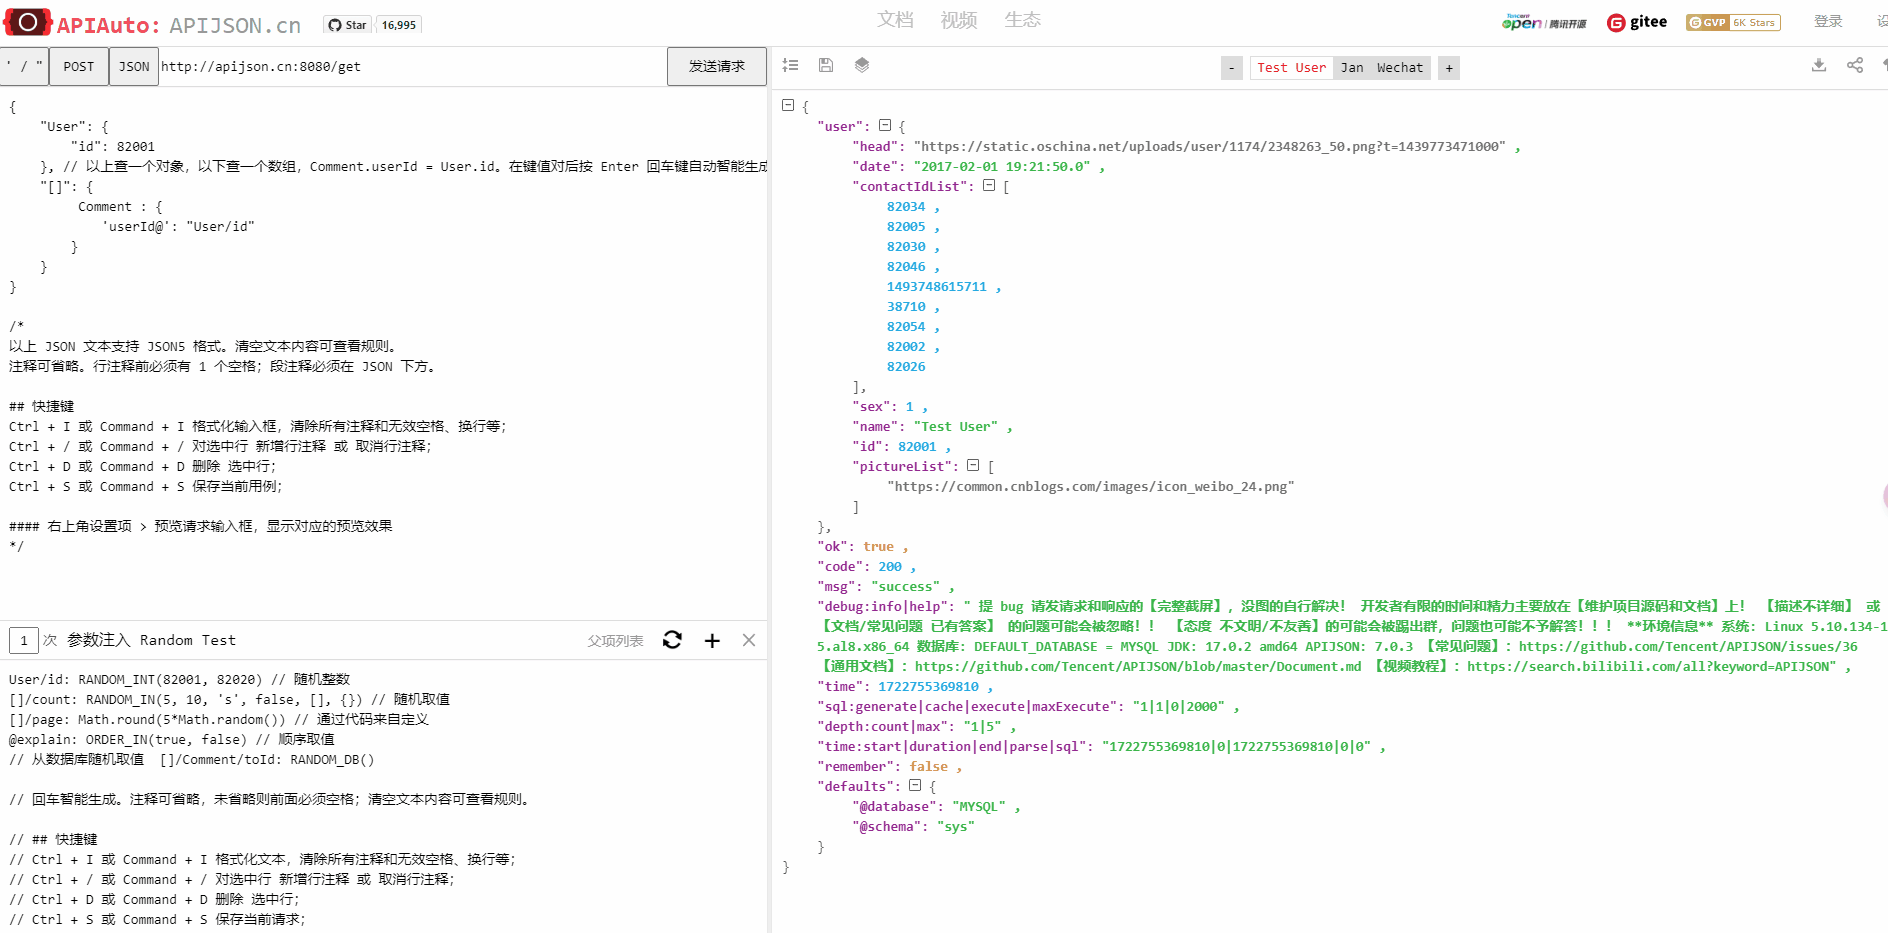Click the layers stack icon above response
Viewport: 1888px width, 933px height.
pos(862,65)
